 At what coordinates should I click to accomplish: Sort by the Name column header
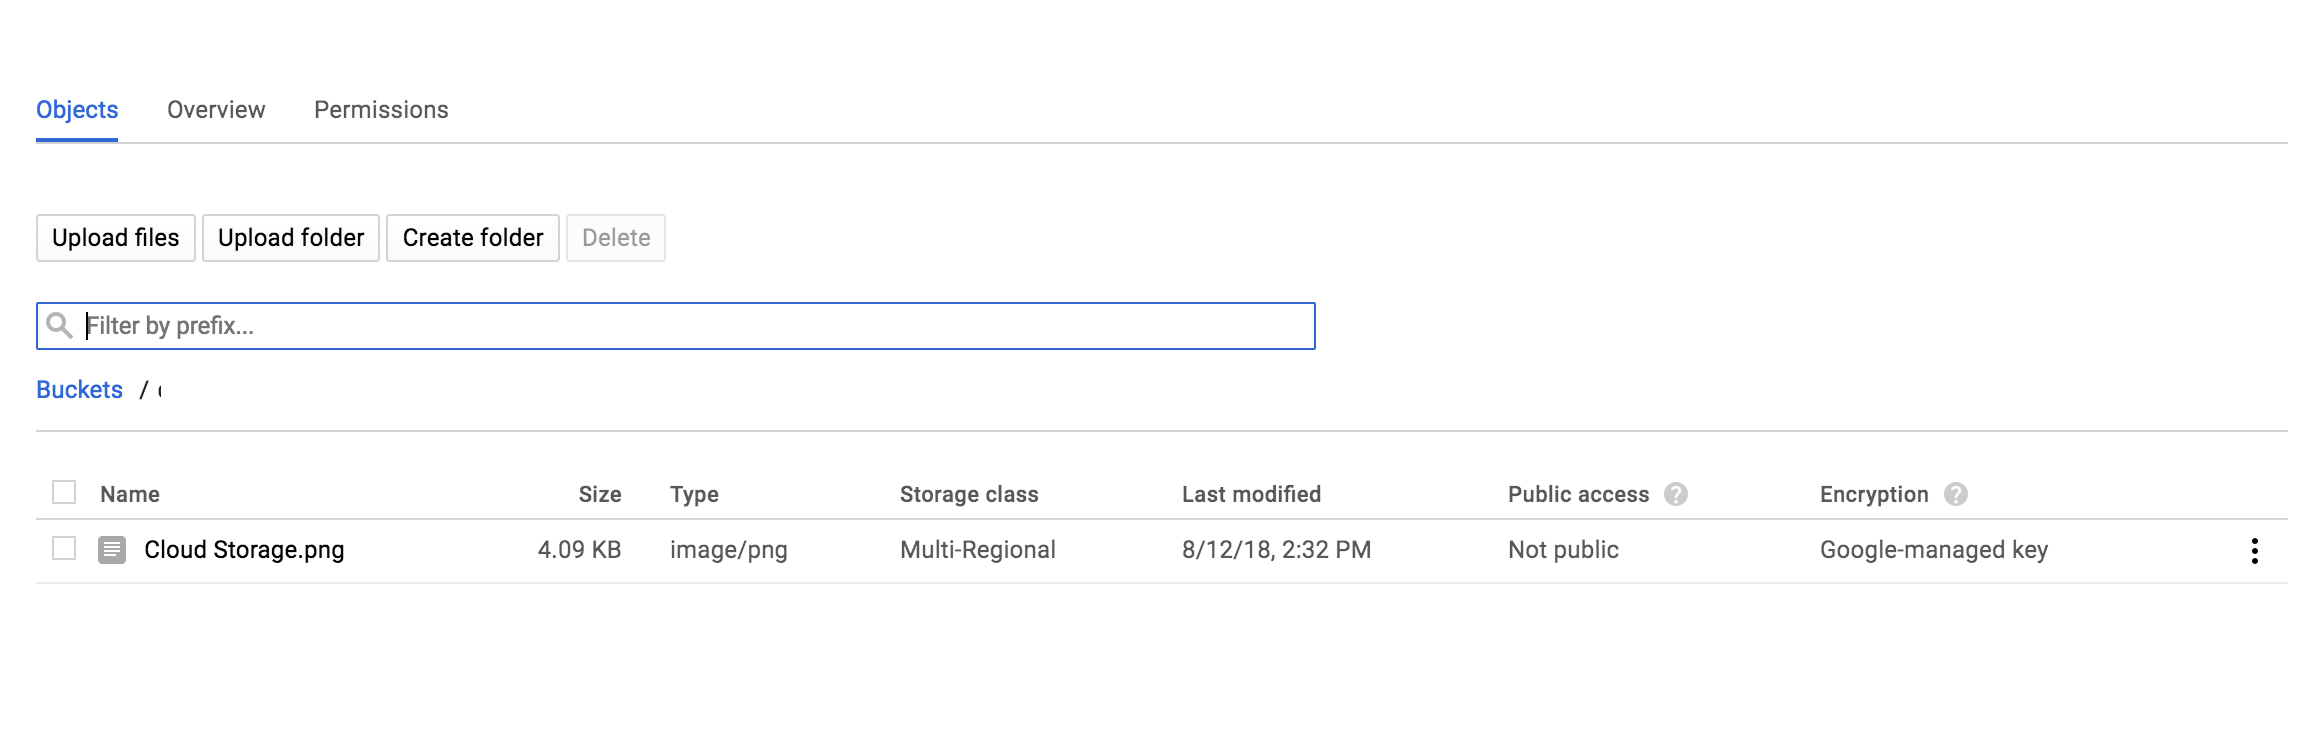click(130, 494)
